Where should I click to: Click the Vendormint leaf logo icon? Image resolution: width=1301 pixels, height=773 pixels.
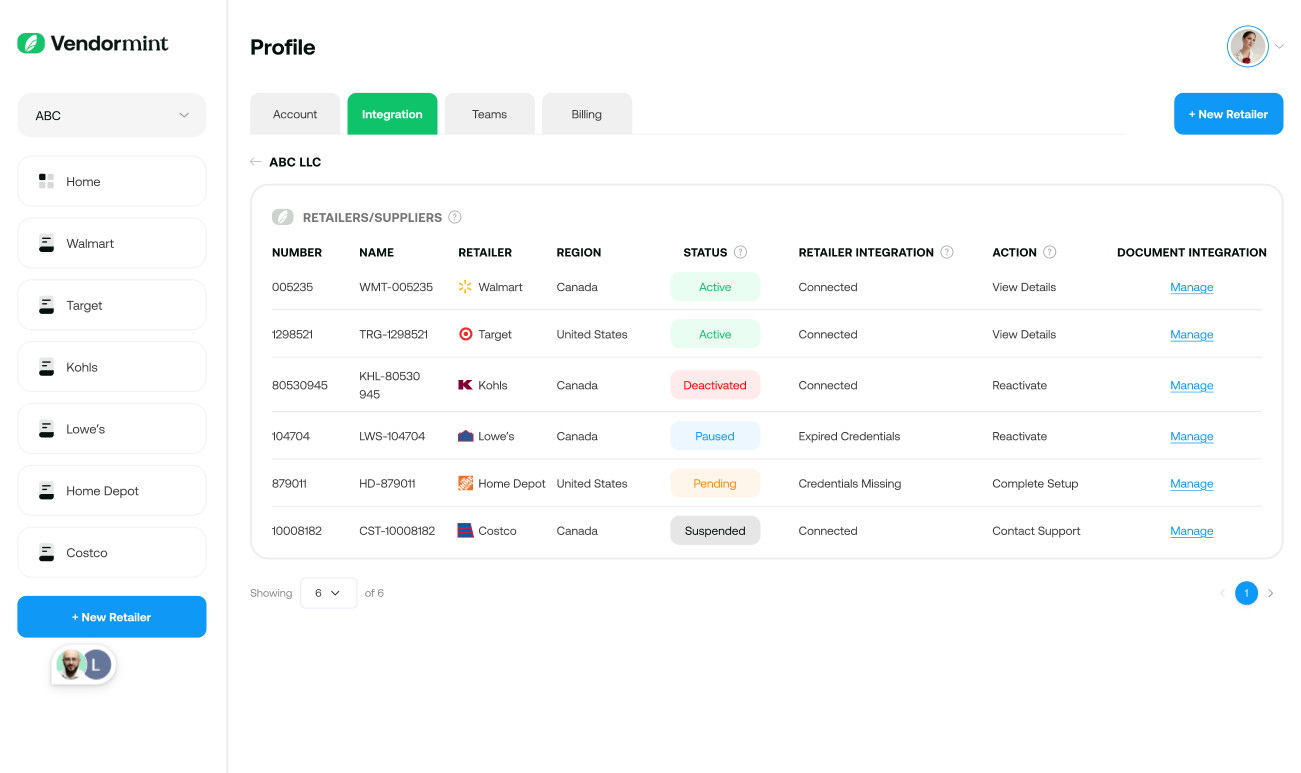coord(31,43)
